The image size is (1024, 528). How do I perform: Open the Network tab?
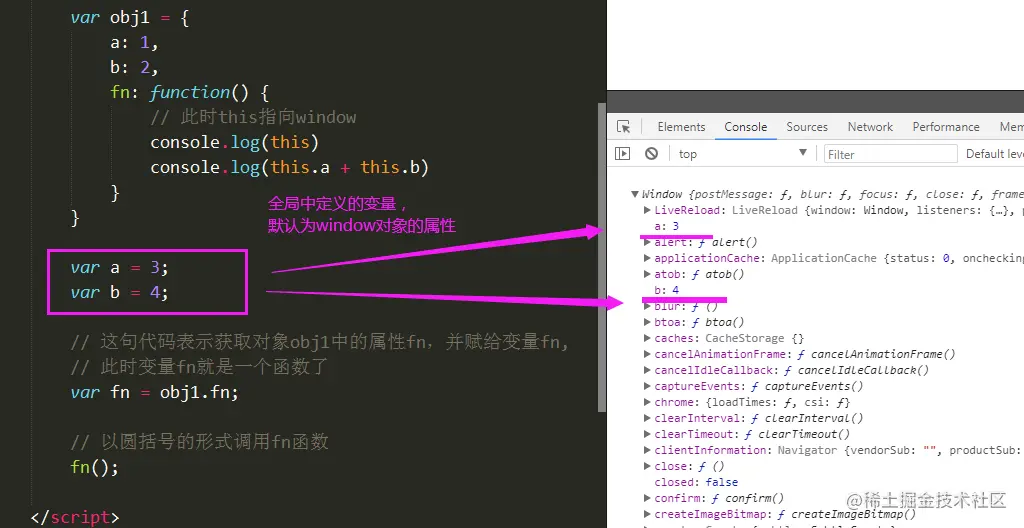point(870,127)
